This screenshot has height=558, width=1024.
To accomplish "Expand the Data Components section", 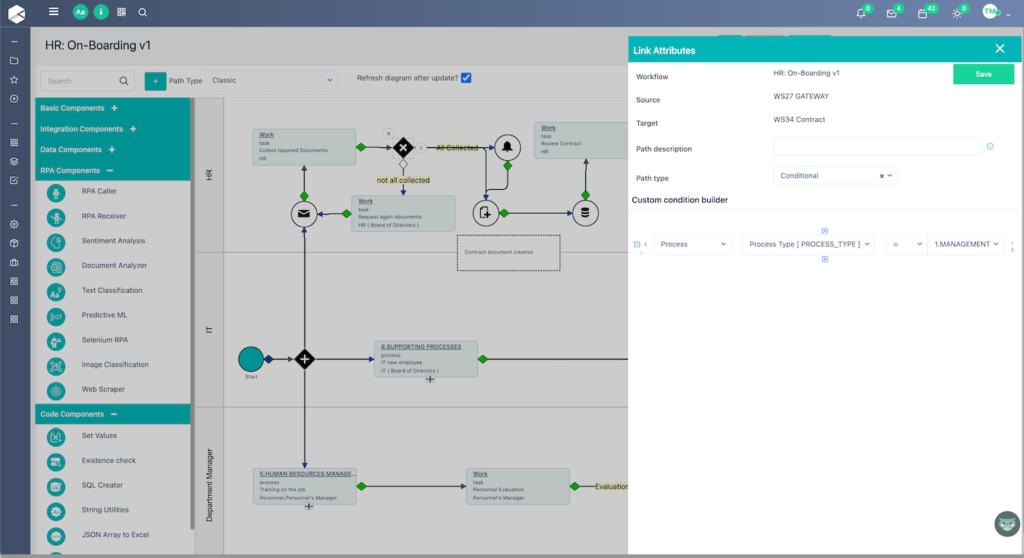I will point(112,150).
